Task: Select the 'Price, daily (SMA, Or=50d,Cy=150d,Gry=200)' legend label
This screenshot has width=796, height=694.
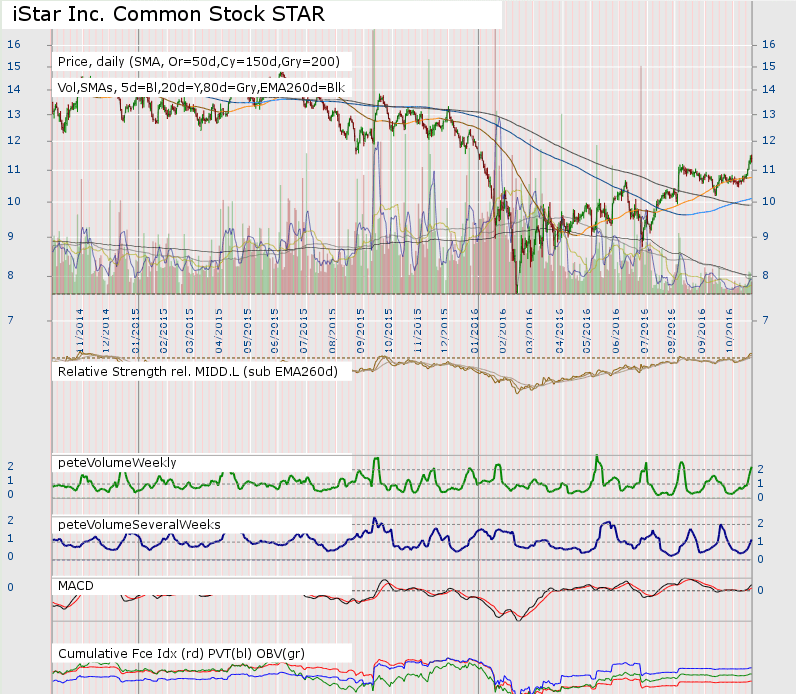Action: (198, 61)
